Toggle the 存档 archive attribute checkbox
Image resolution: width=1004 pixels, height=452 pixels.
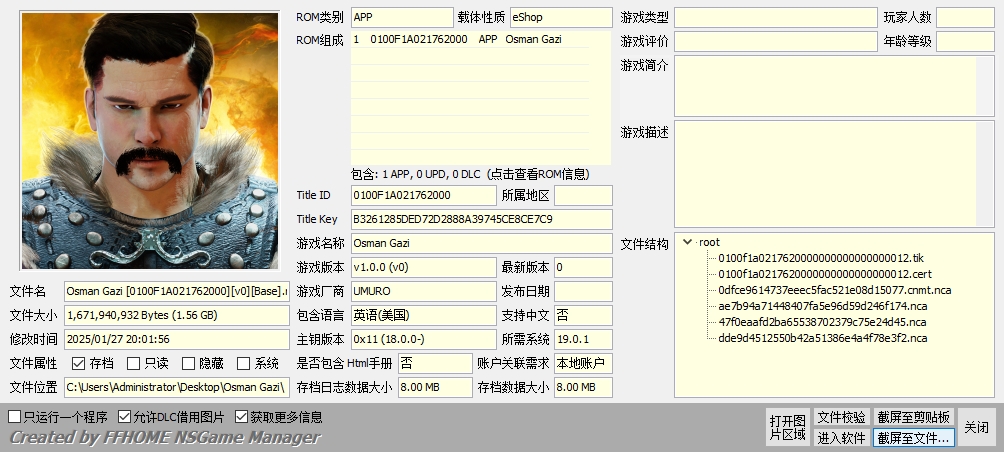[x=78, y=363]
